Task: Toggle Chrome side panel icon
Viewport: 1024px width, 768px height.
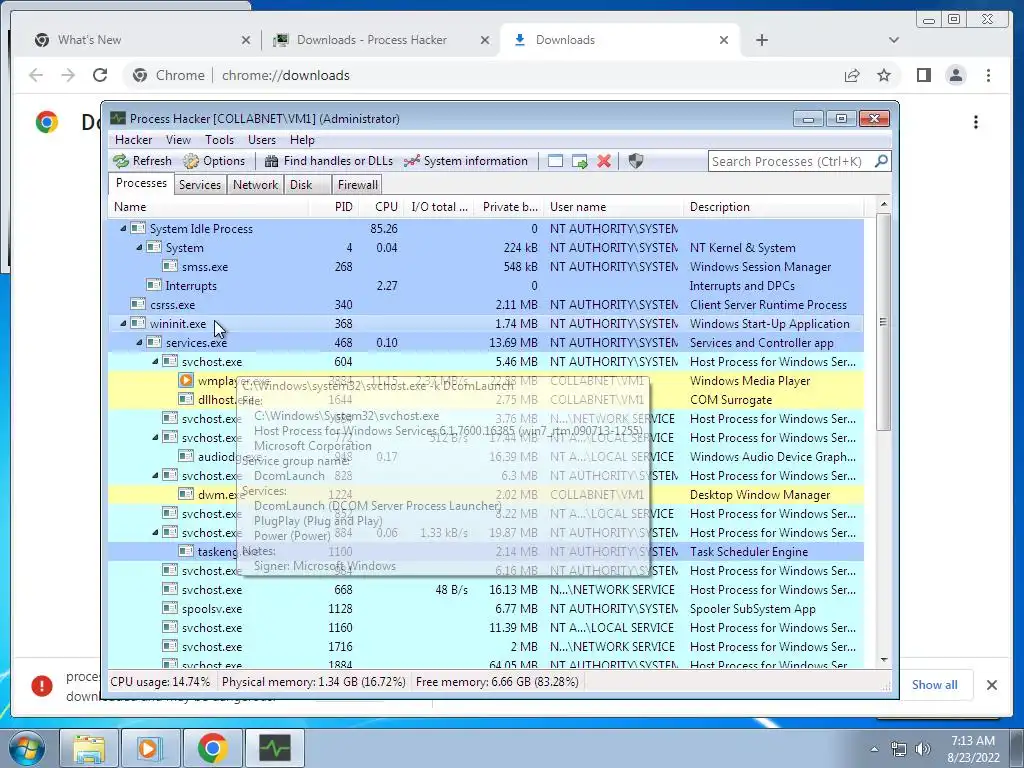Action: 923,75
